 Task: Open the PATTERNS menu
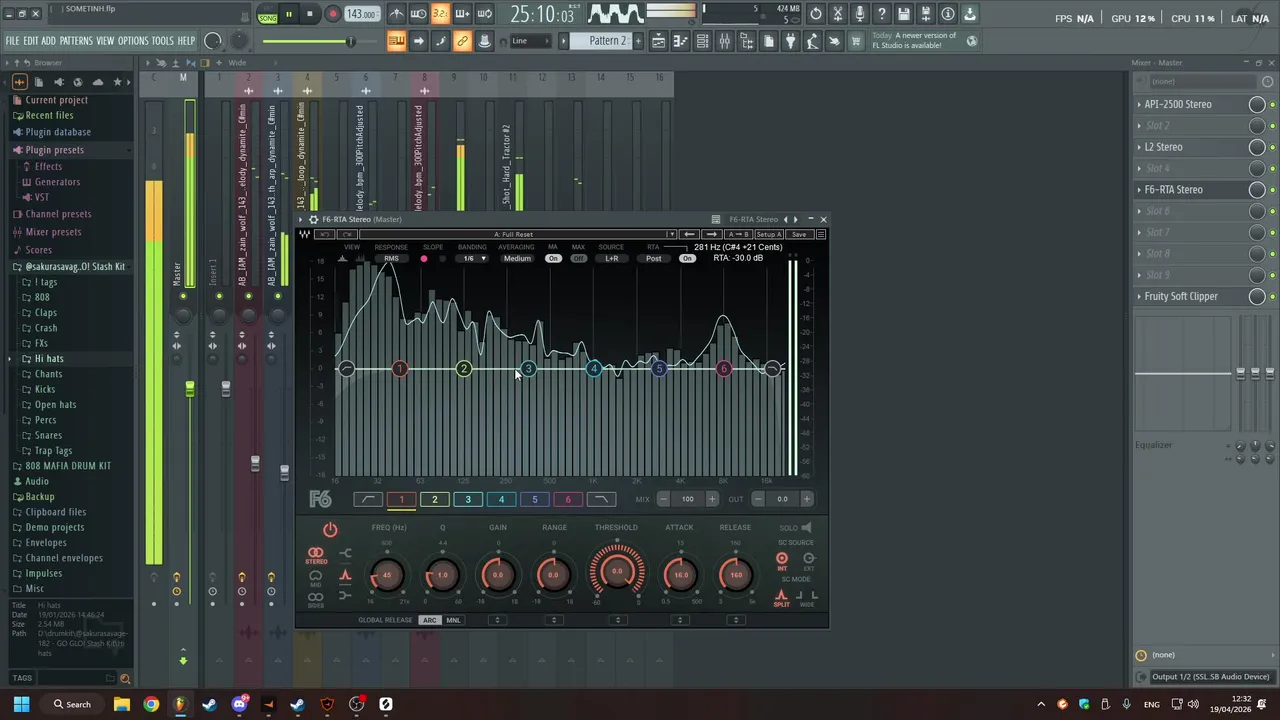[x=76, y=41]
